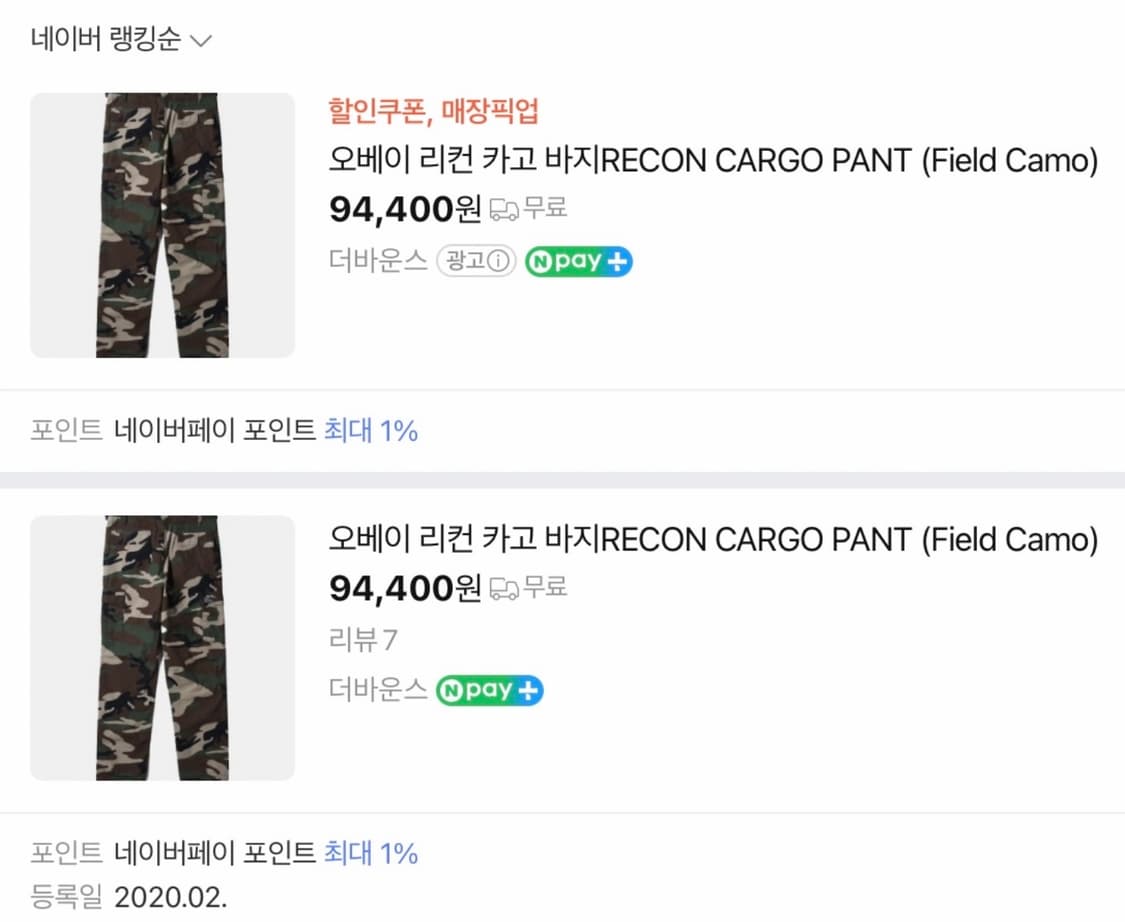Open second 오베이 리컨 카고 바지 product title
This screenshot has height=922, width=1125.
[713, 540]
